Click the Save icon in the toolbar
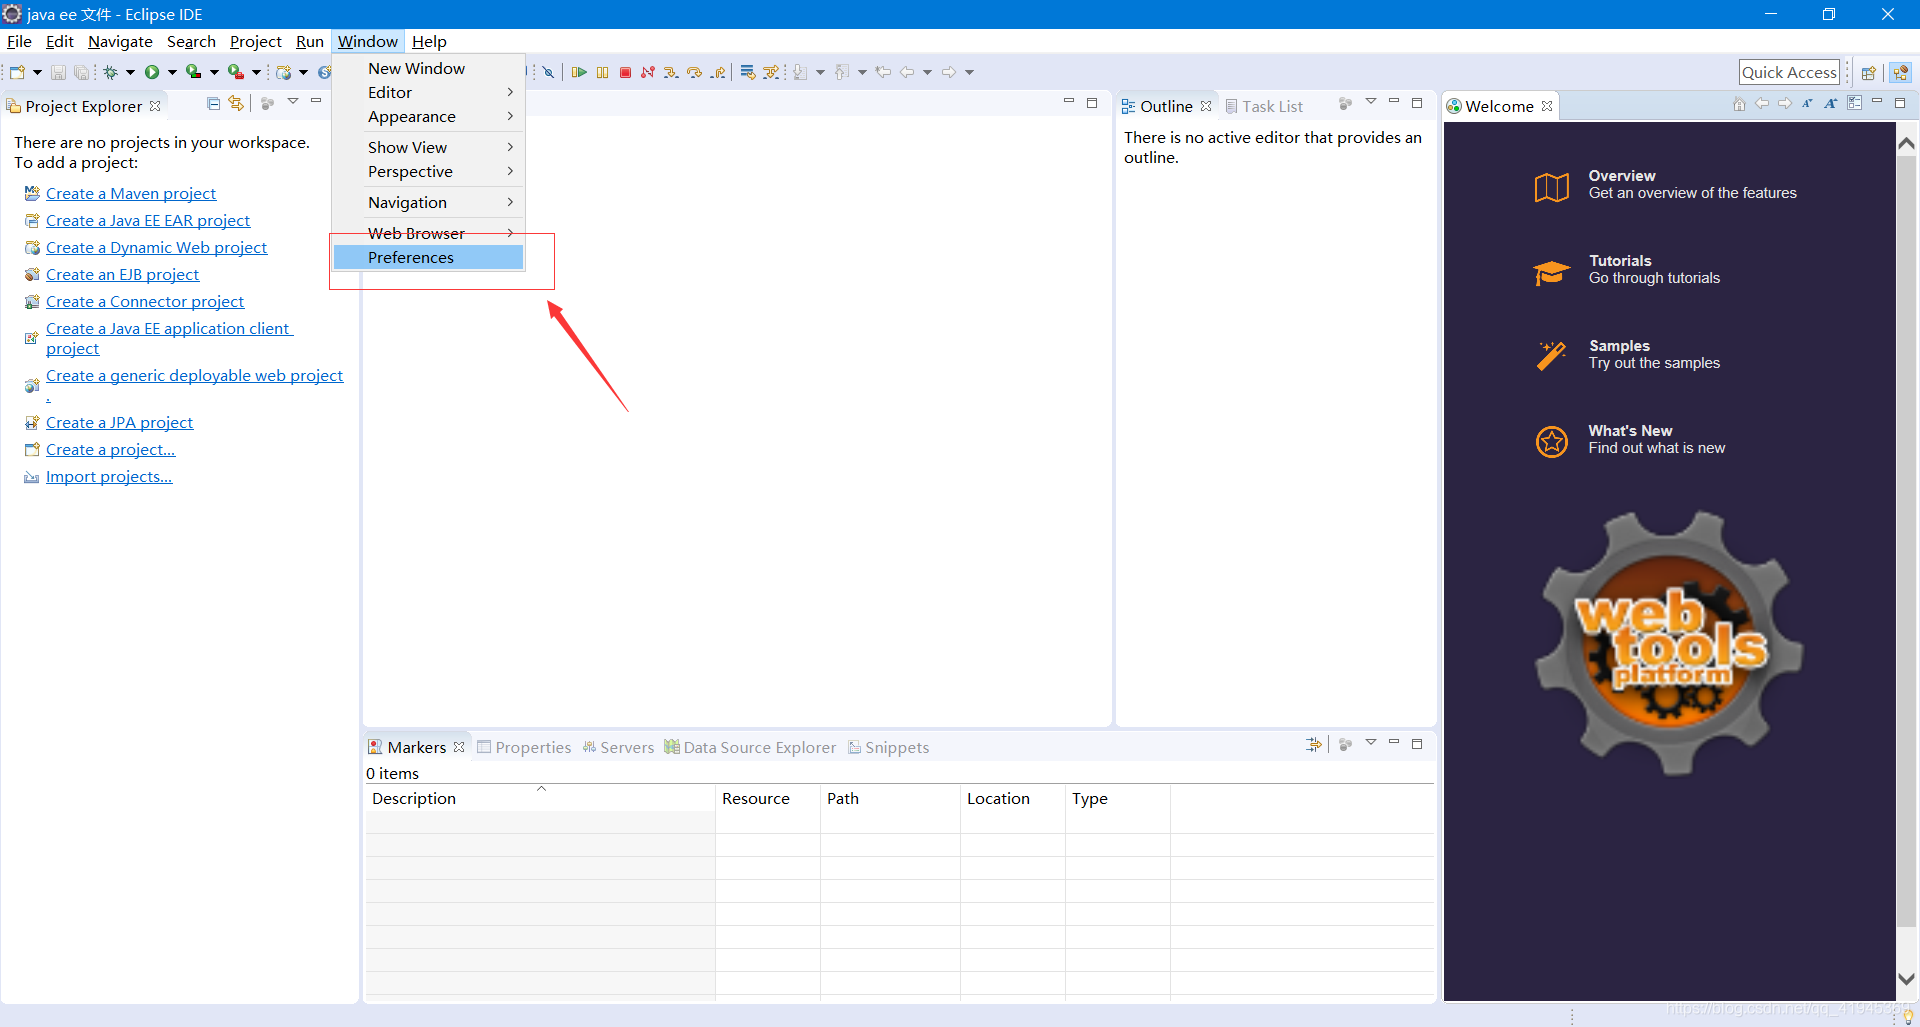 pyautogui.click(x=58, y=72)
